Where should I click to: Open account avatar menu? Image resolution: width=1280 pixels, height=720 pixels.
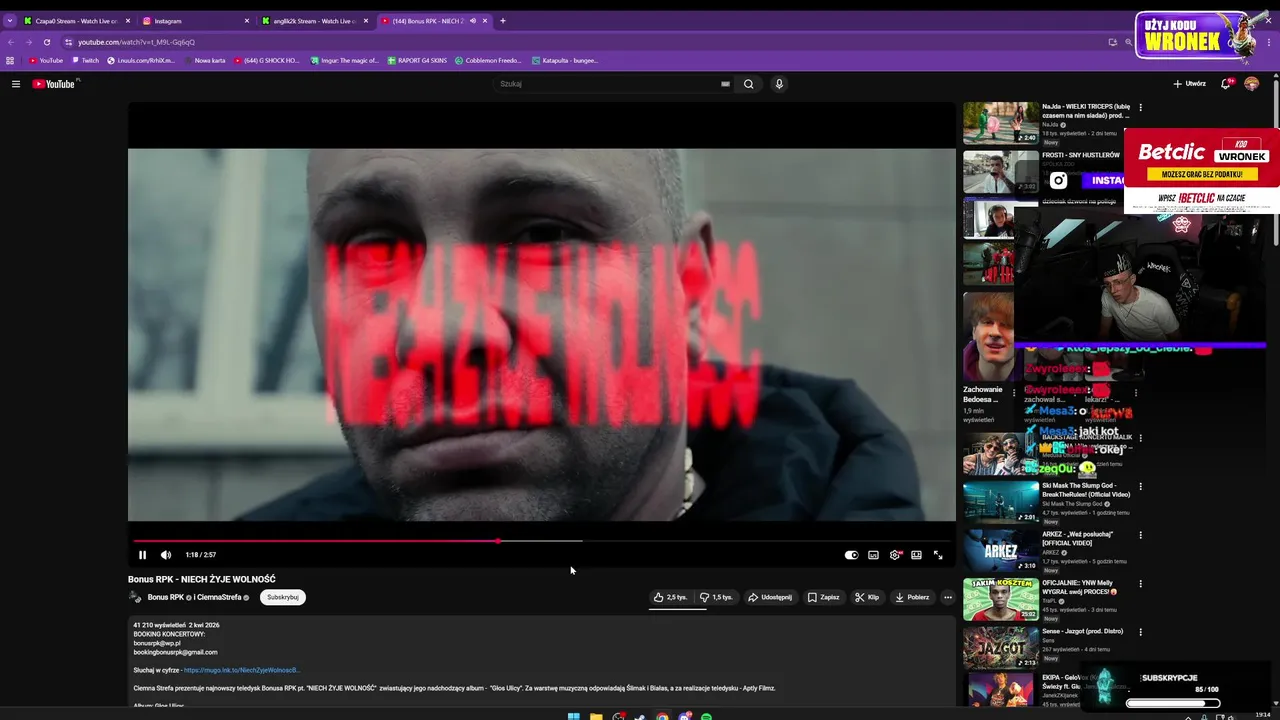pyautogui.click(x=1252, y=84)
